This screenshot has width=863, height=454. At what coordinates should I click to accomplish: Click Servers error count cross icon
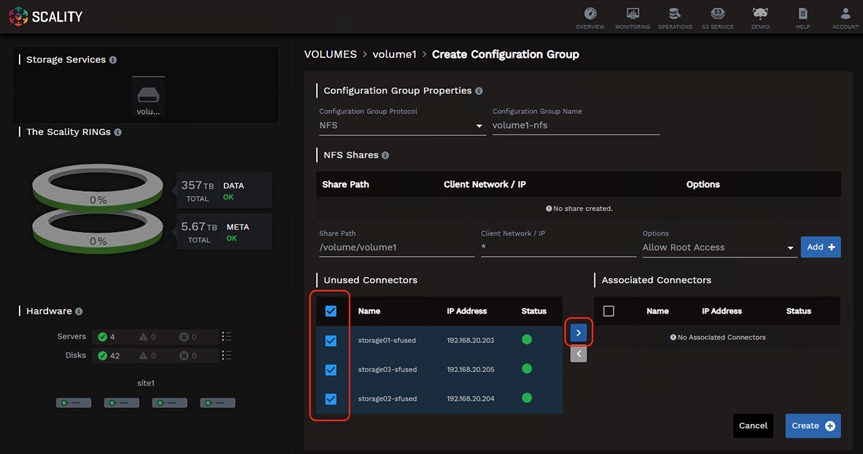pyautogui.click(x=184, y=337)
